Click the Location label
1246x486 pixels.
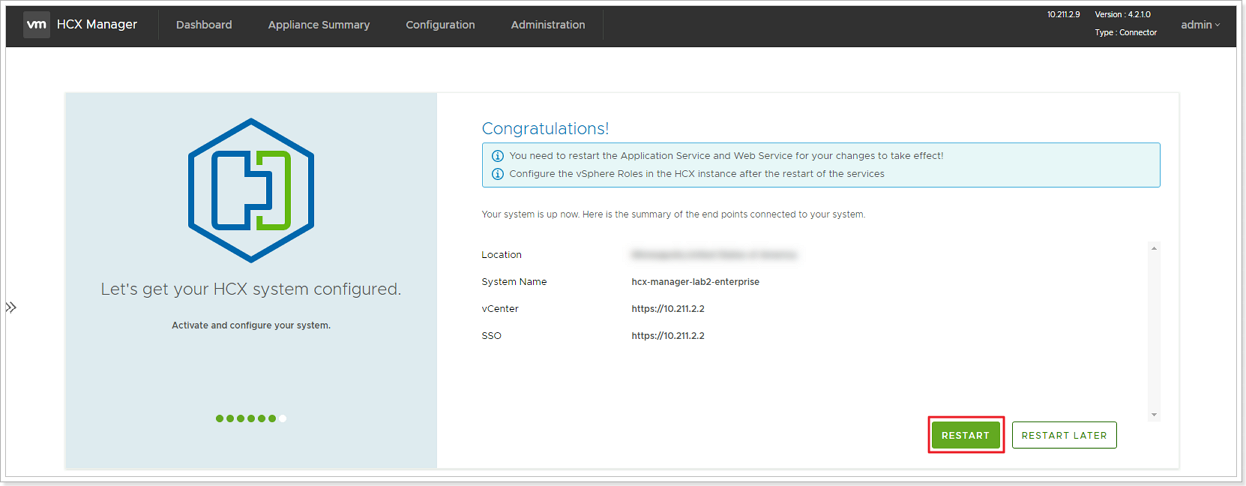click(x=501, y=255)
